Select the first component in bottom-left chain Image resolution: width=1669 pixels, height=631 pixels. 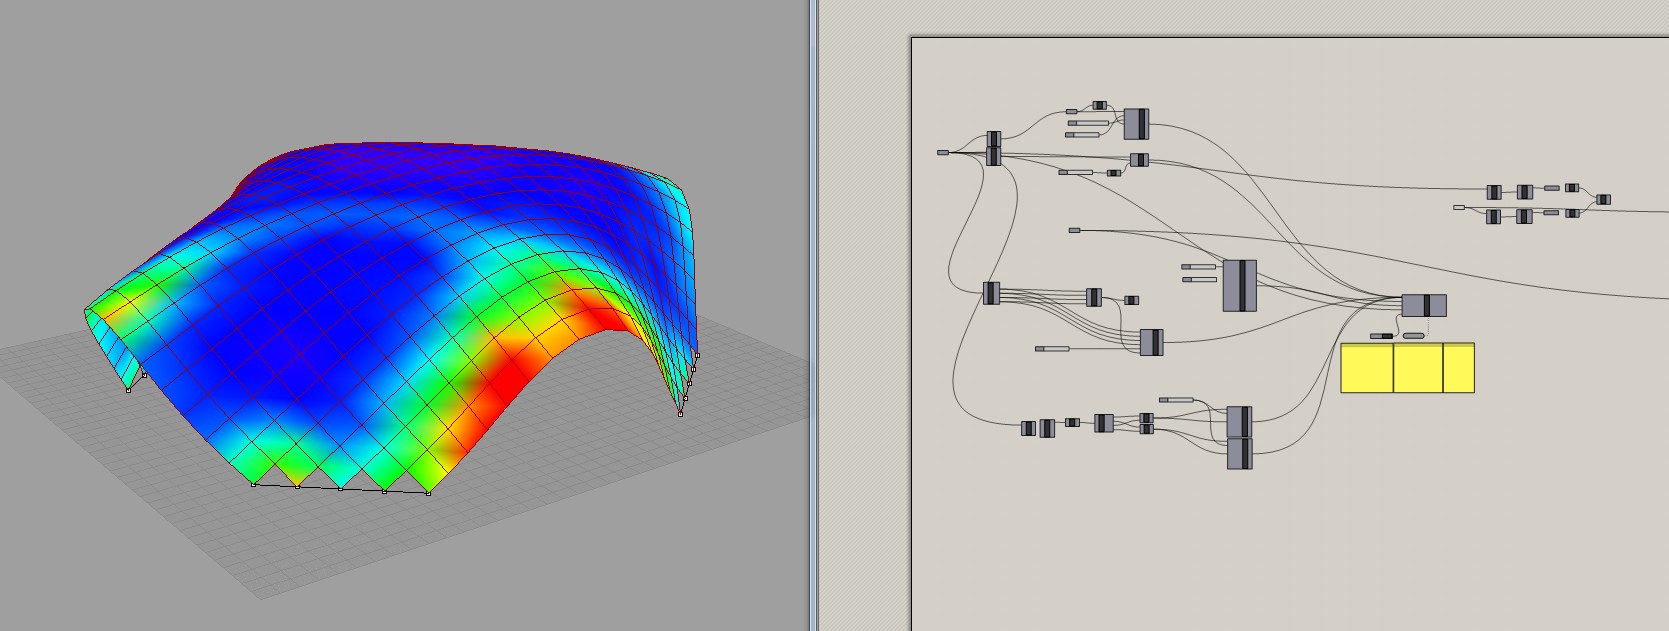[x=1028, y=428]
